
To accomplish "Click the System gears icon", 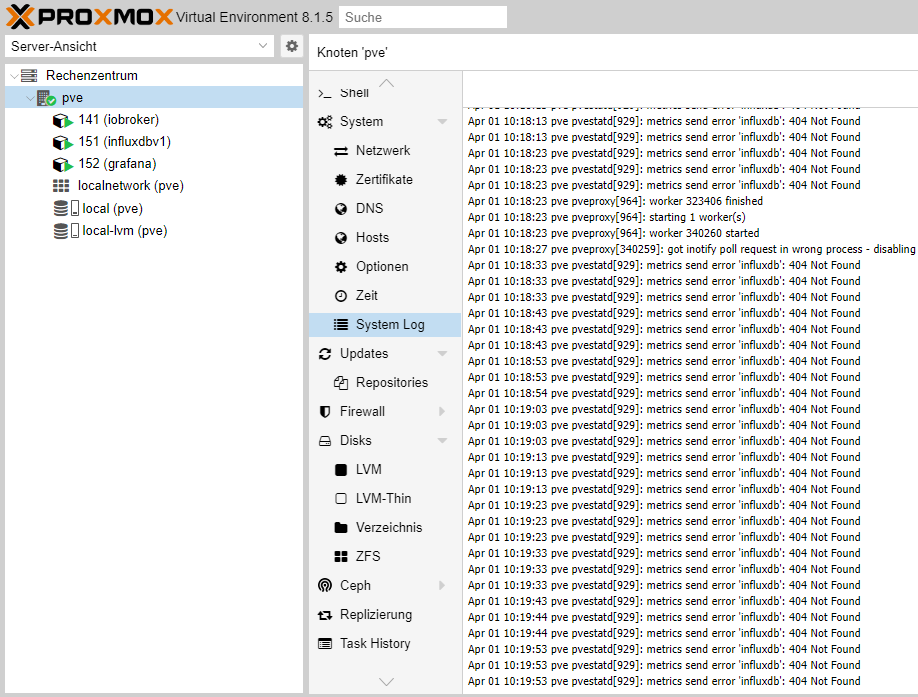I will point(325,122).
